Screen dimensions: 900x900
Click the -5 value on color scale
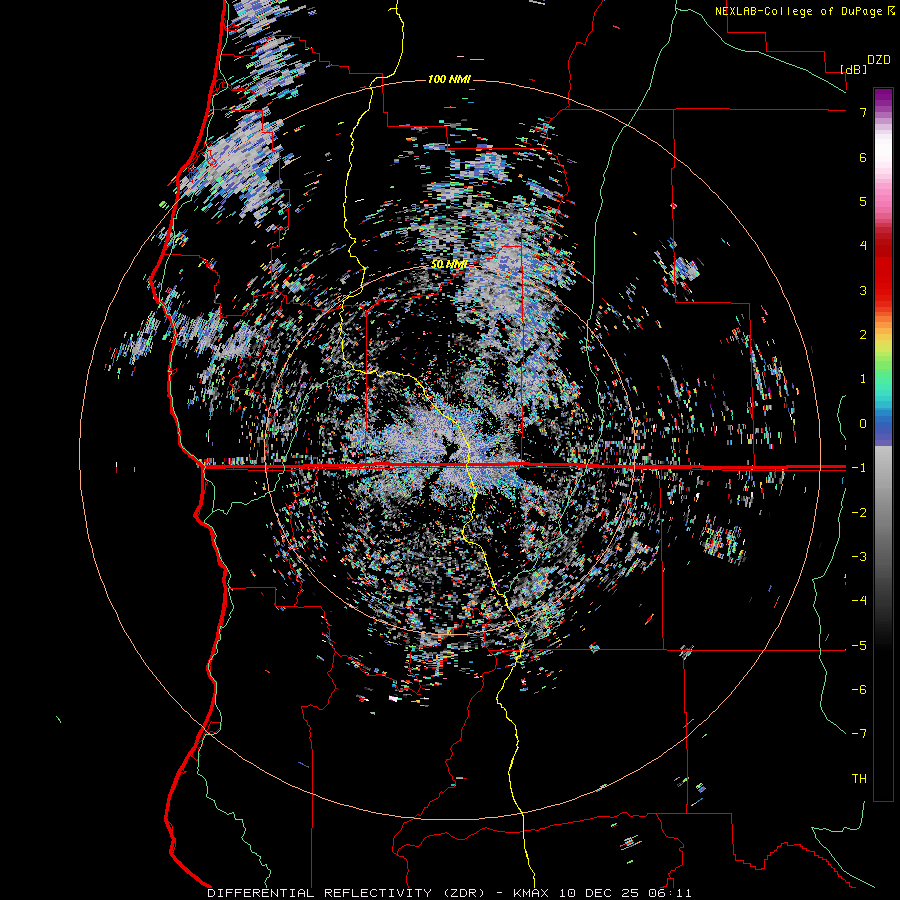(859, 645)
